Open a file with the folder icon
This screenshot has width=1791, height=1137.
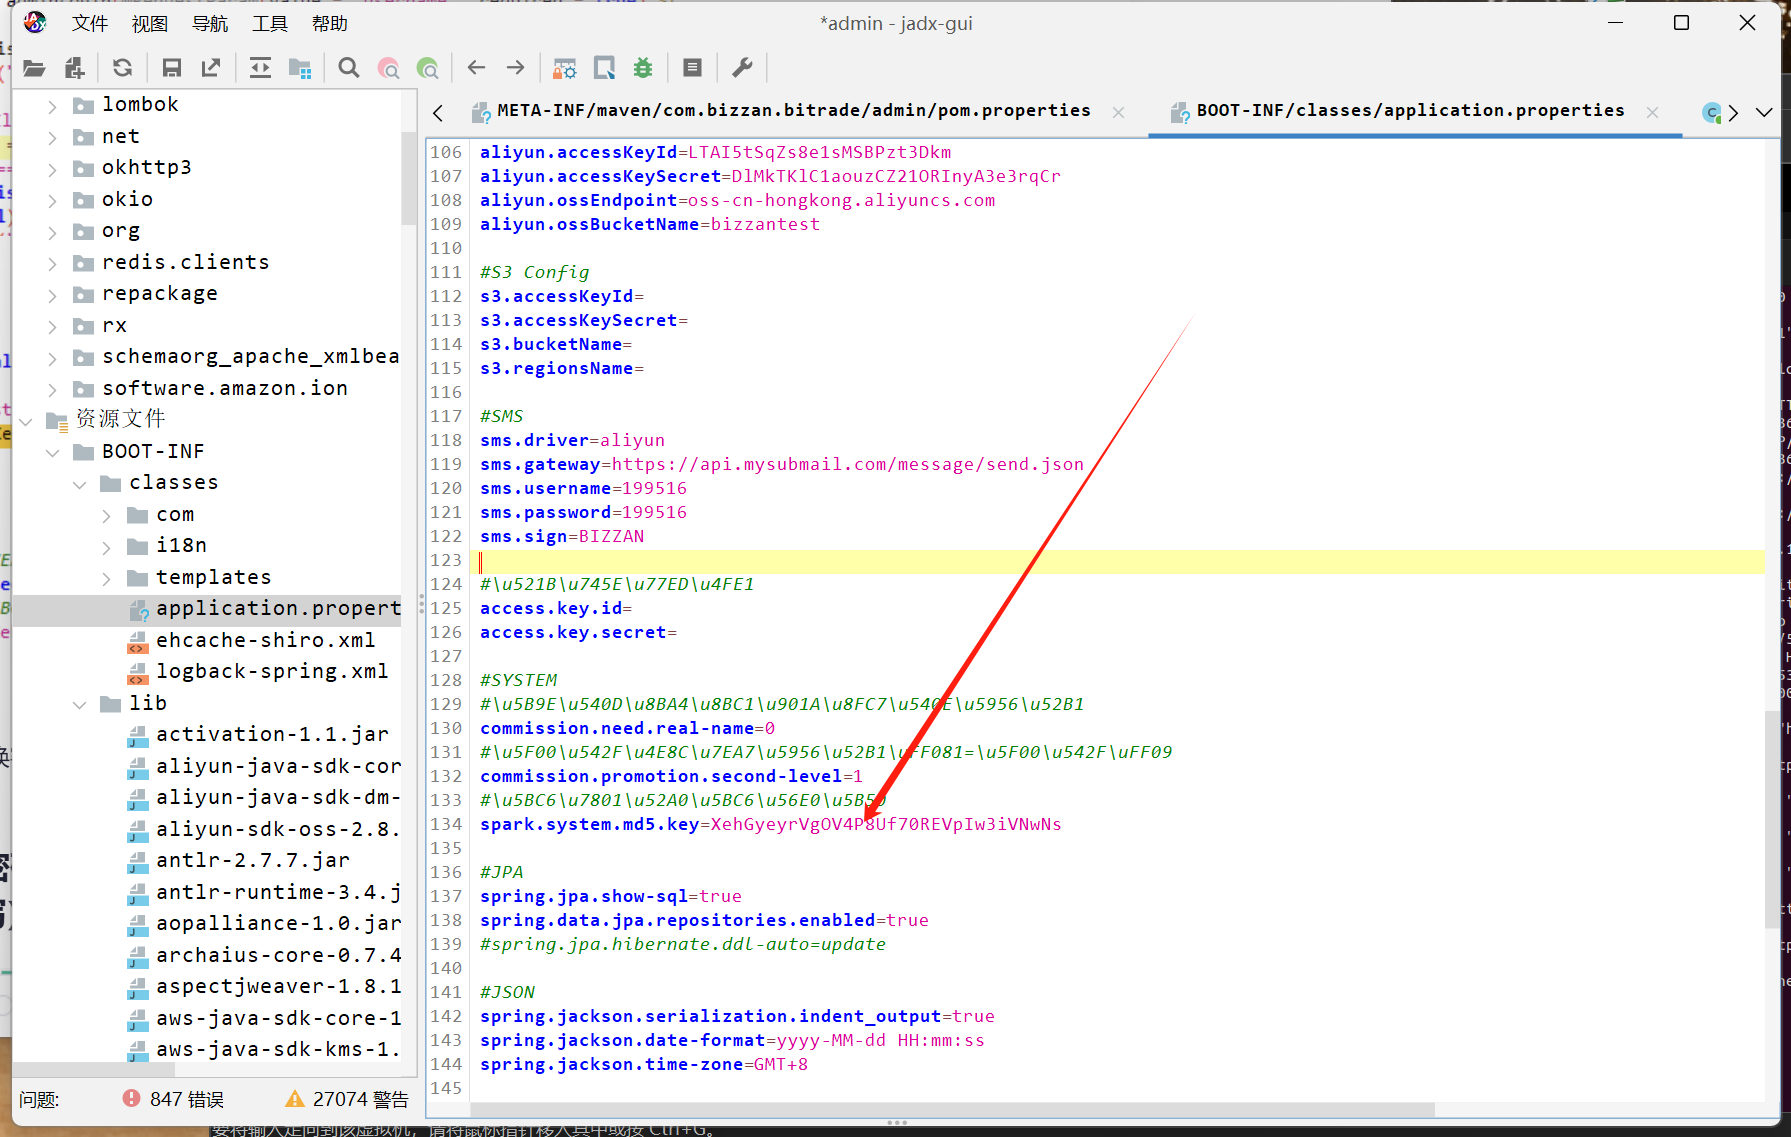34,68
